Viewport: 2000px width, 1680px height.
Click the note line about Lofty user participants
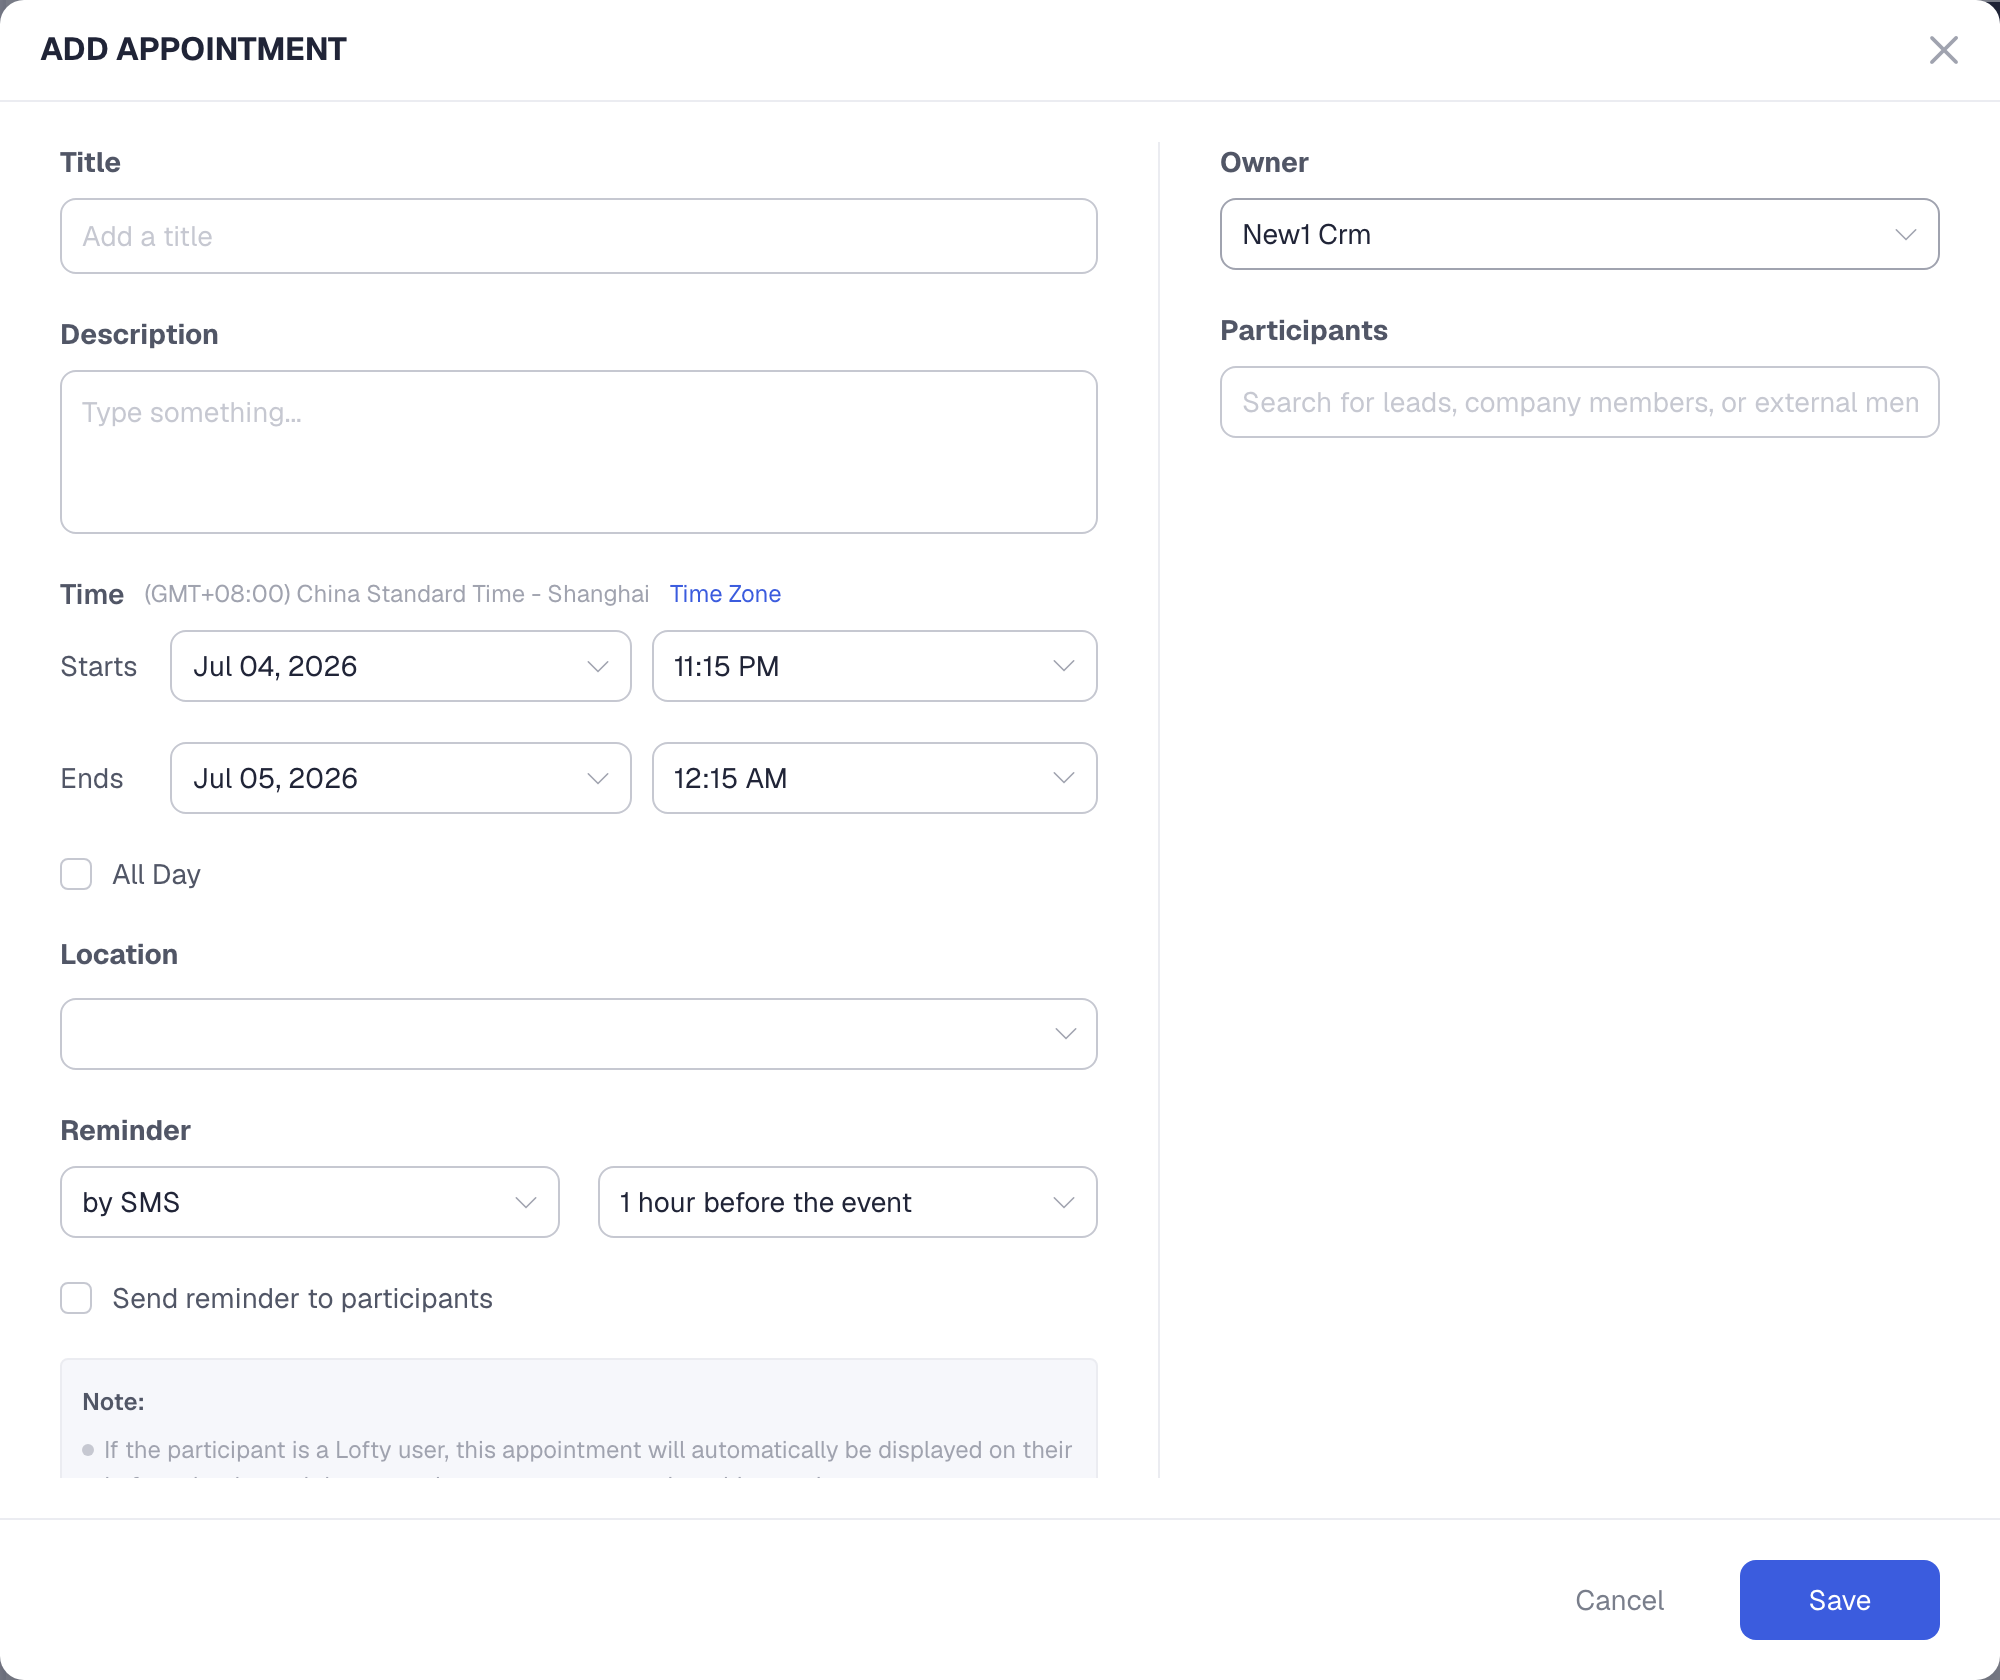tap(588, 1450)
